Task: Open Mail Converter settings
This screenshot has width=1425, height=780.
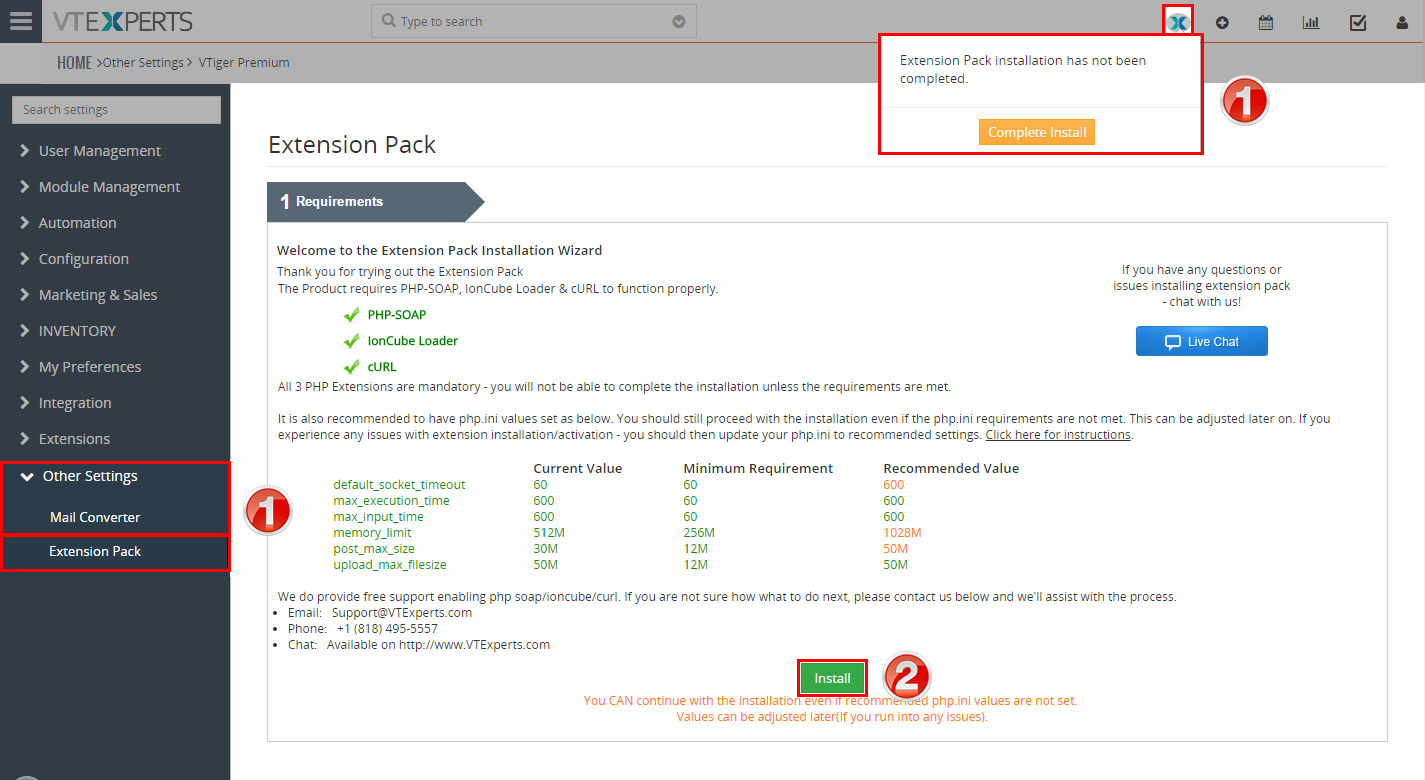Action: tap(95, 517)
